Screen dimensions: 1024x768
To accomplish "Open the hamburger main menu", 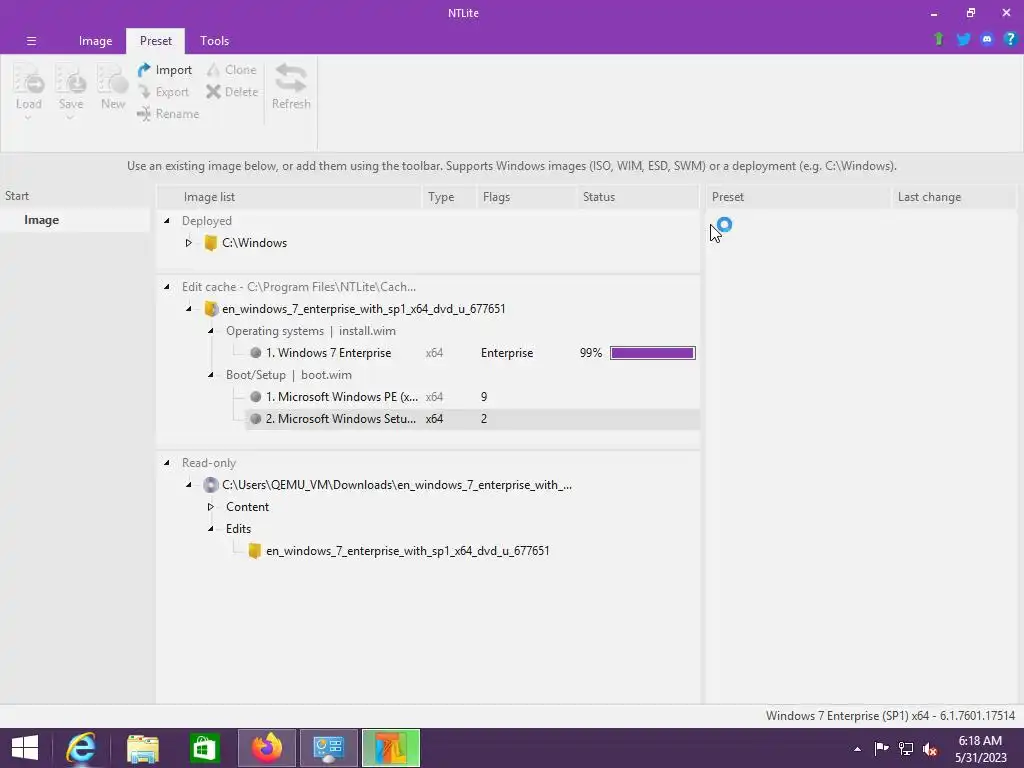I will tap(31, 40).
